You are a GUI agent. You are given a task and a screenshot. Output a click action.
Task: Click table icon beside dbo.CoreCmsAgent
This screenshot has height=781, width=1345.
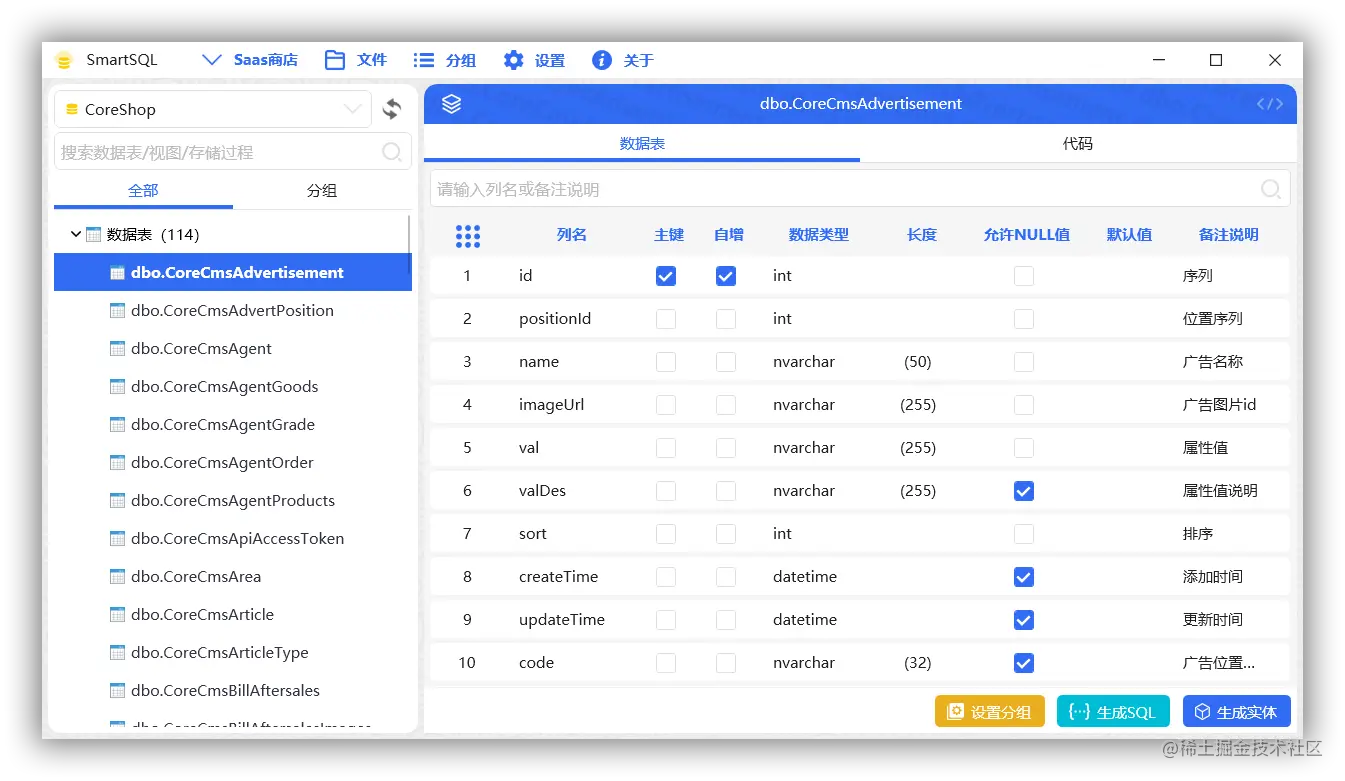117,349
